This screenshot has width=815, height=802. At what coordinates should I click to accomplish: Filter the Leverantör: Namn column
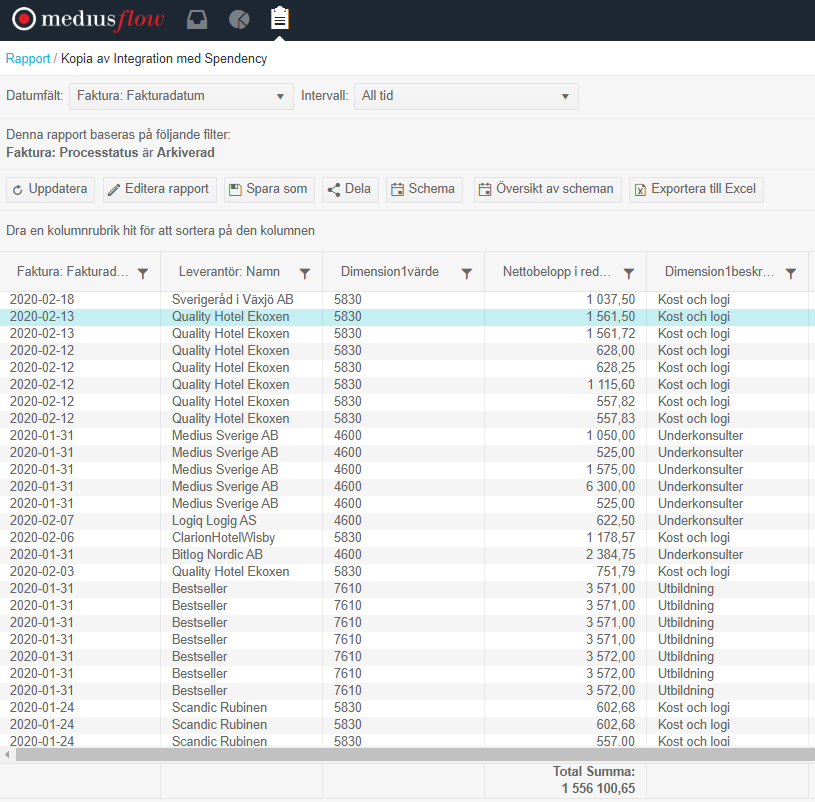(x=305, y=273)
